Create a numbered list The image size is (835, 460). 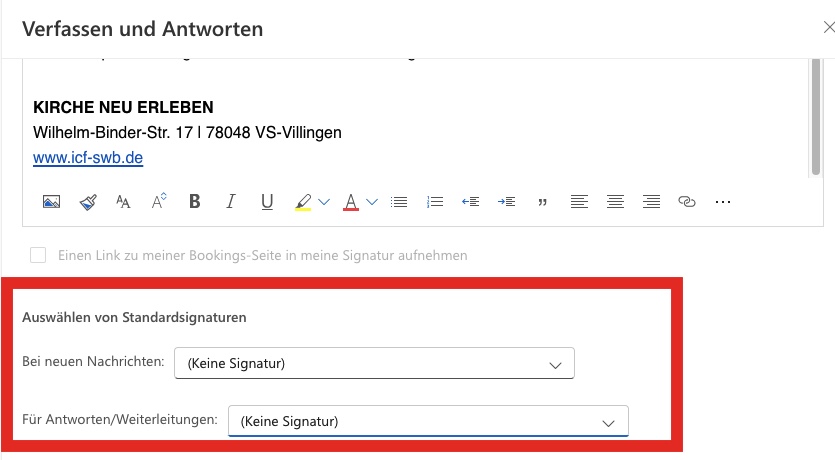pos(435,202)
